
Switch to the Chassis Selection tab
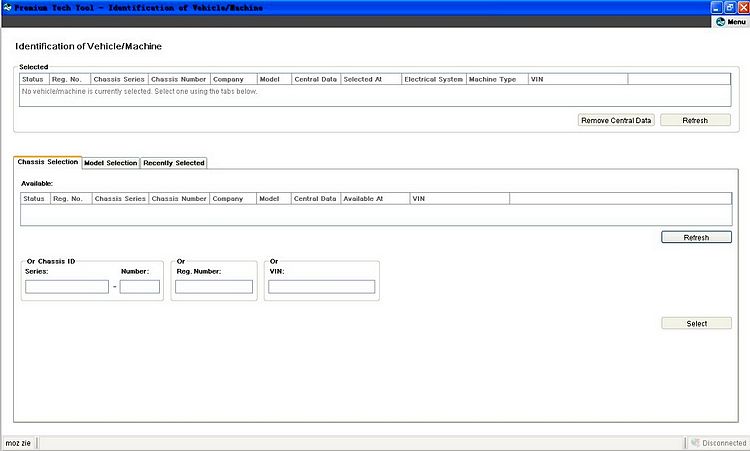(x=47, y=162)
